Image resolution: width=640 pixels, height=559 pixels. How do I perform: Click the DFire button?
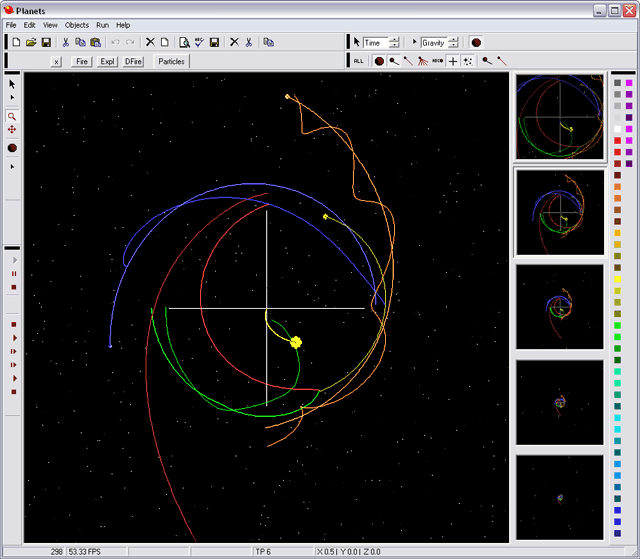pos(133,62)
